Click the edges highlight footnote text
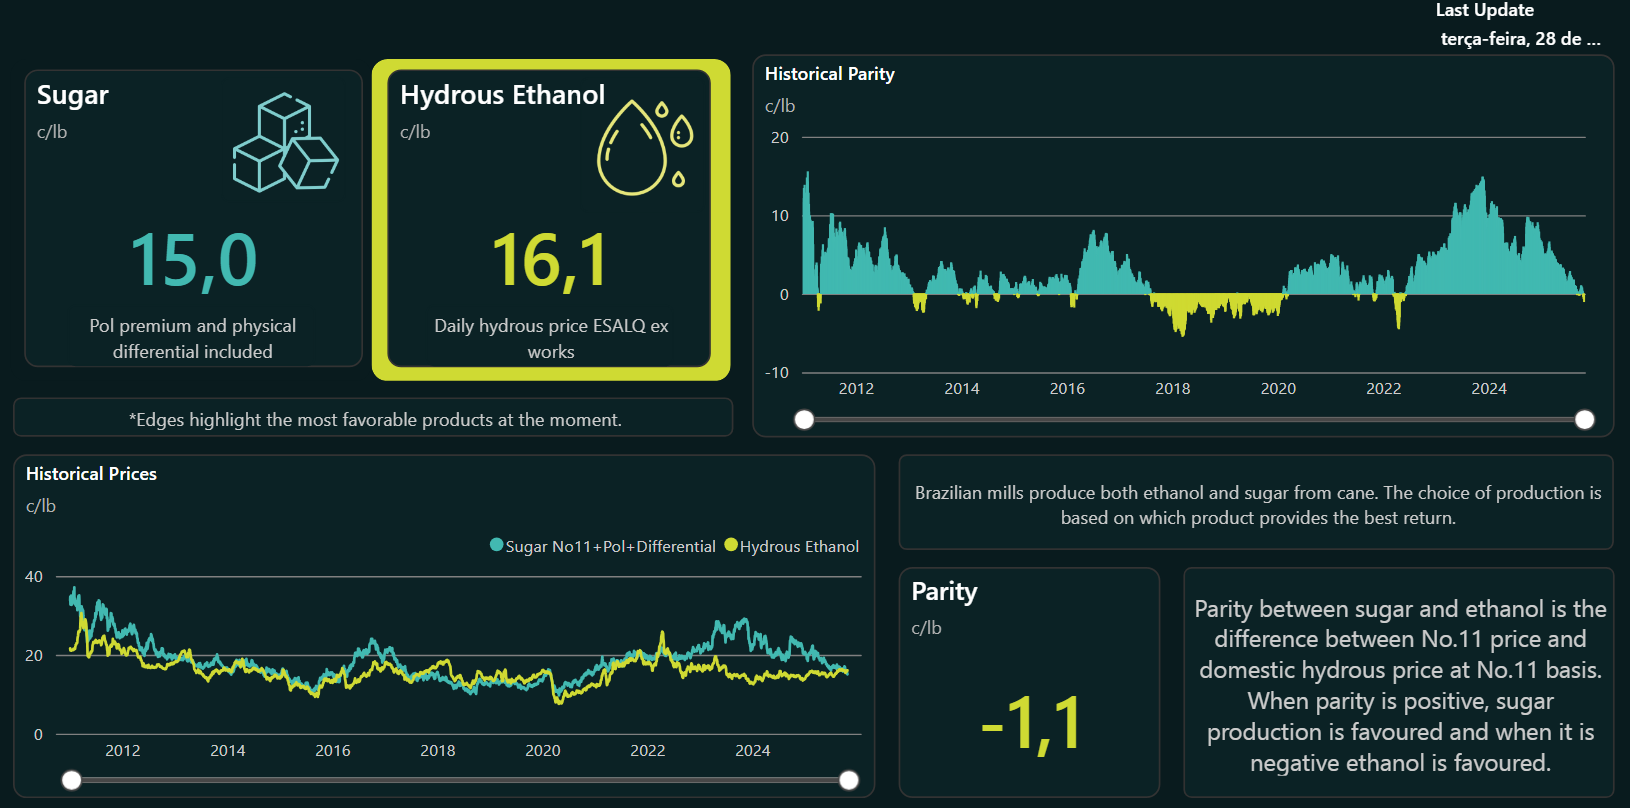Screen dimensions: 1630x808 pyautogui.click(x=375, y=420)
